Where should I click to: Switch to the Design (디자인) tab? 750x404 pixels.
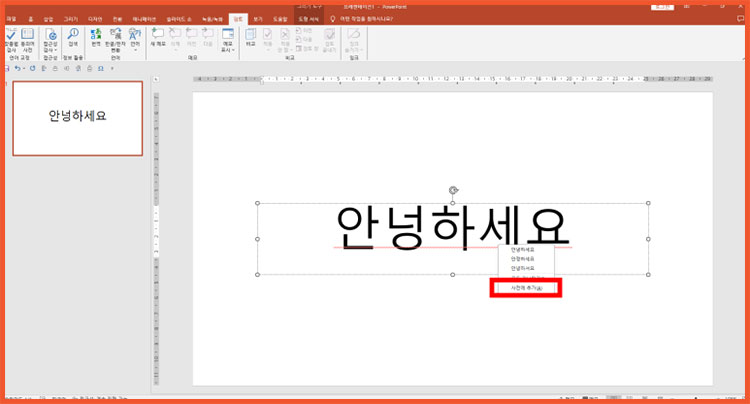pyautogui.click(x=95, y=19)
